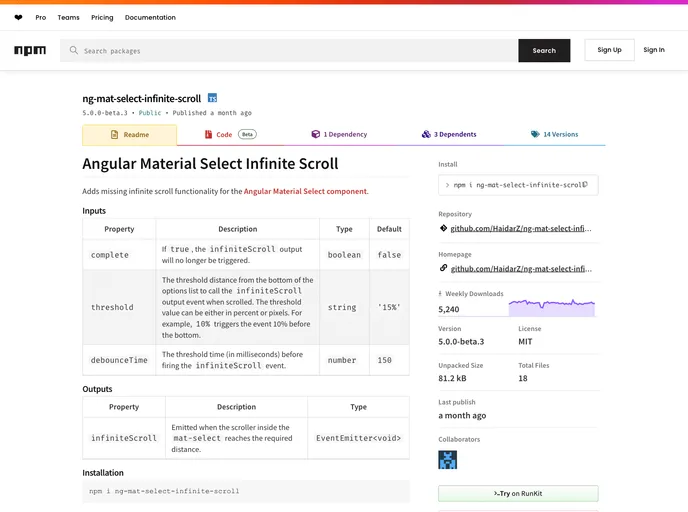Click the homepage chain link icon
The width and height of the screenshot is (688, 512).
(x=443, y=268)
